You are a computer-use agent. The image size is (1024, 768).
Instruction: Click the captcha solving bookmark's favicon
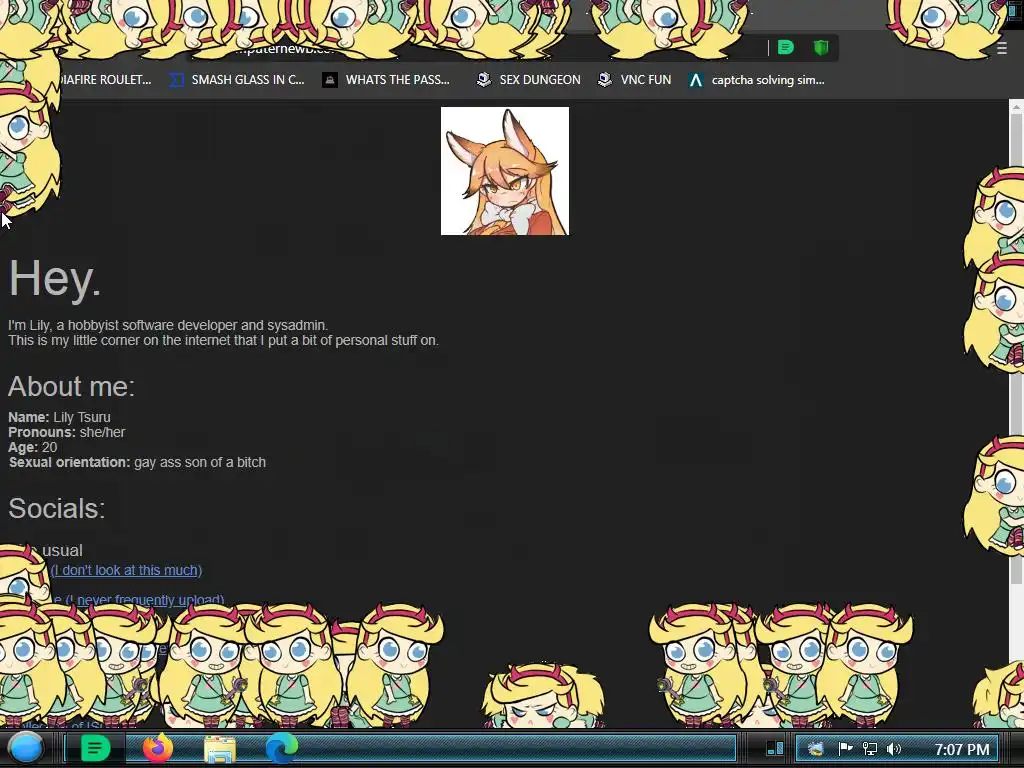pos(696,80)
